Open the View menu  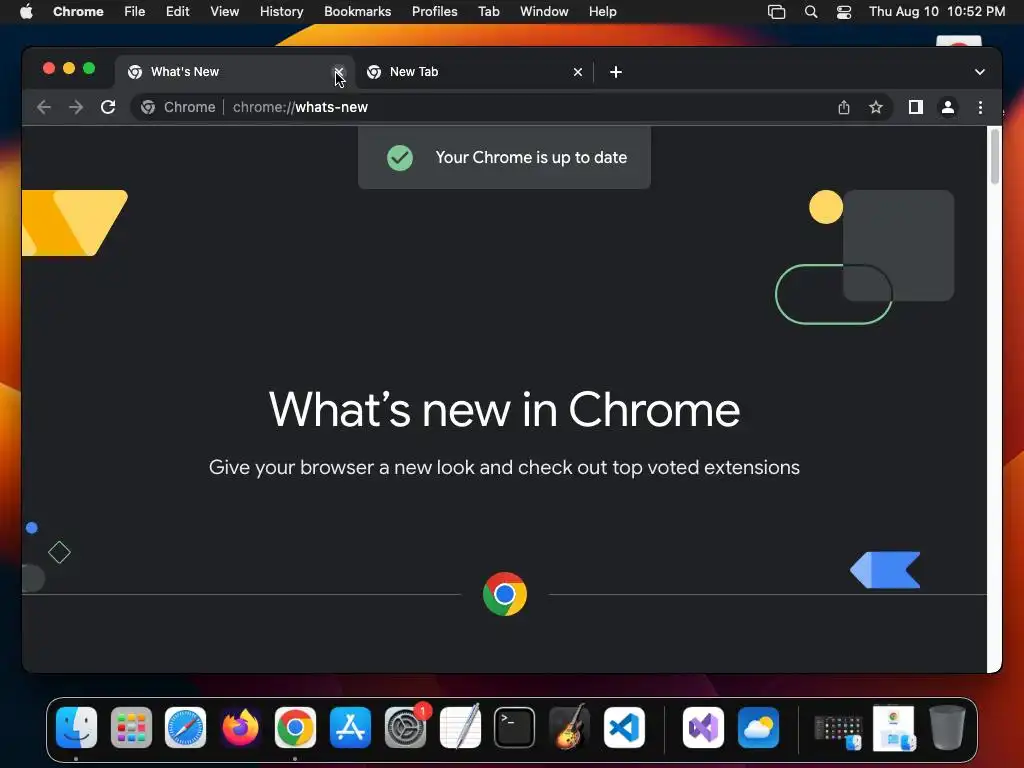pos(225,12)
